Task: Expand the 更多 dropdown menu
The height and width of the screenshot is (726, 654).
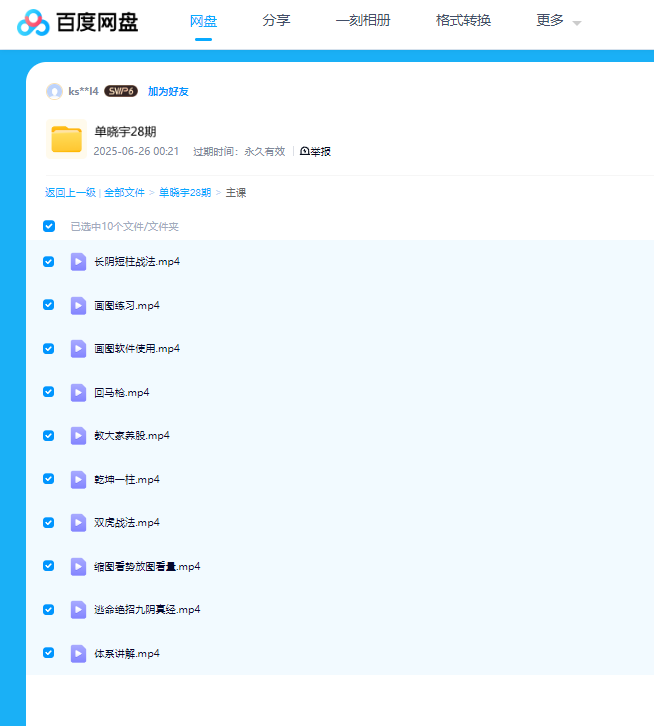Action: pyautogui.click(x=558, y=20)
